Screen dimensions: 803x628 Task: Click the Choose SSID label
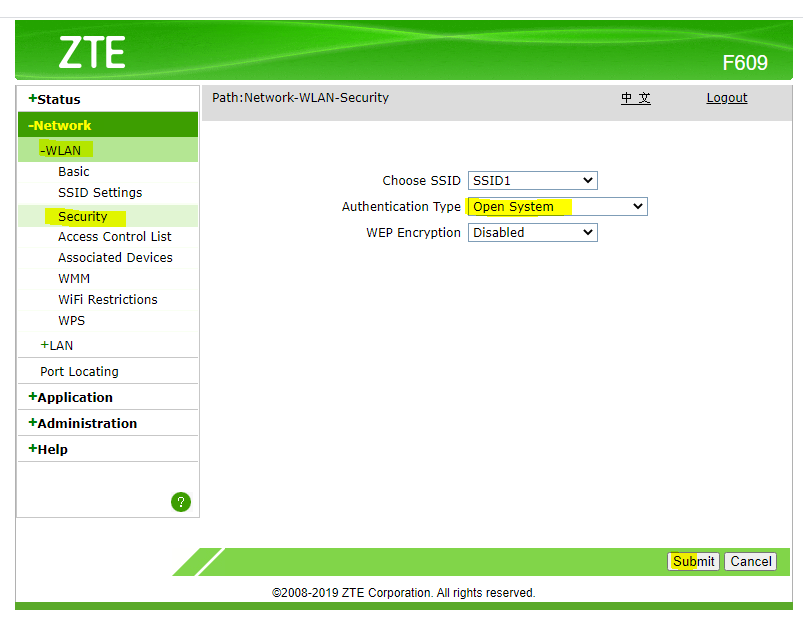tap(421, 181)
